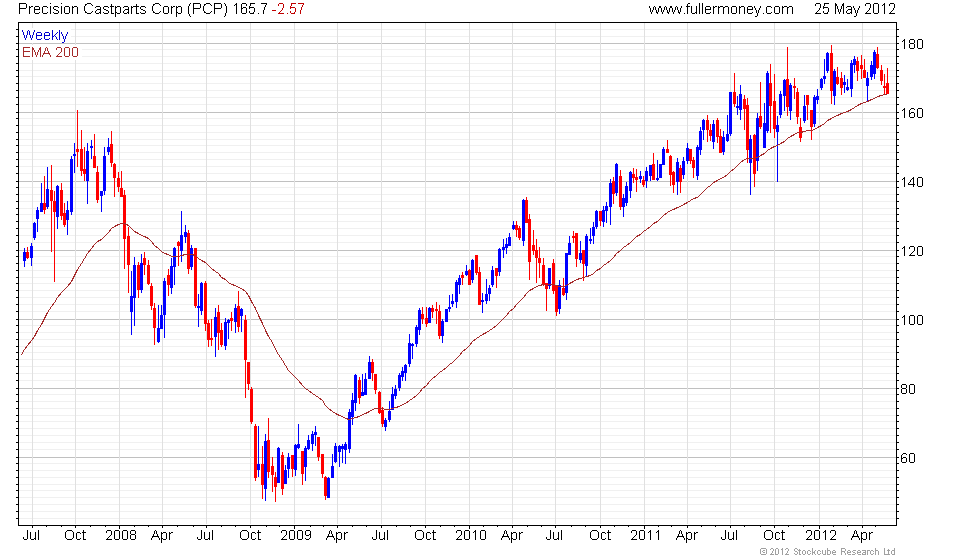Click the Apr label just after 2012

click(862, 536)
